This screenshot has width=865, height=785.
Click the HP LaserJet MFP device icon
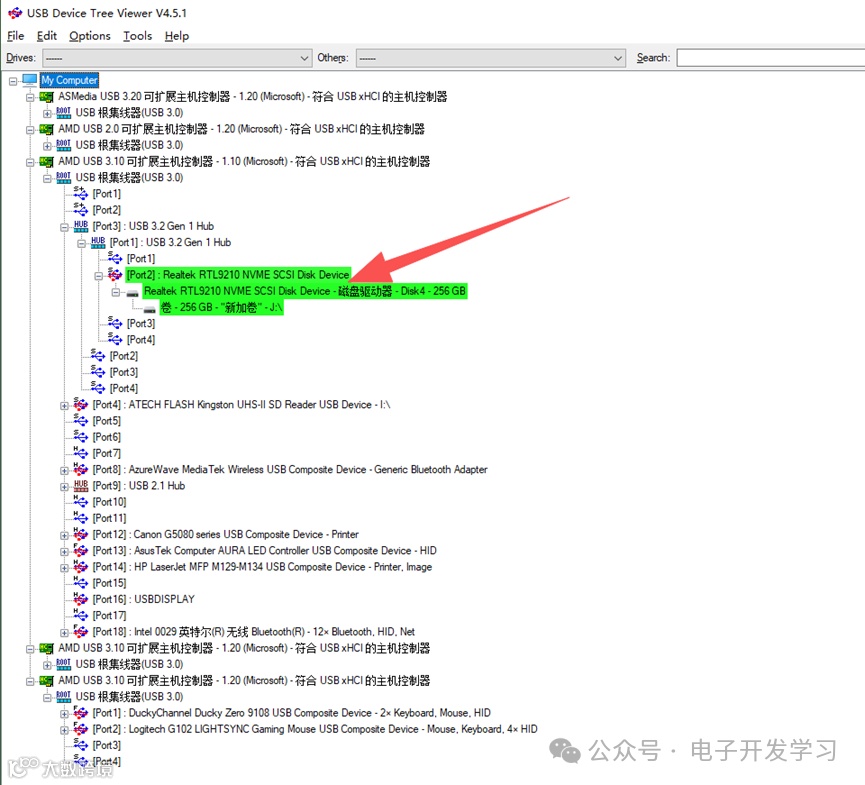point(81,567)
